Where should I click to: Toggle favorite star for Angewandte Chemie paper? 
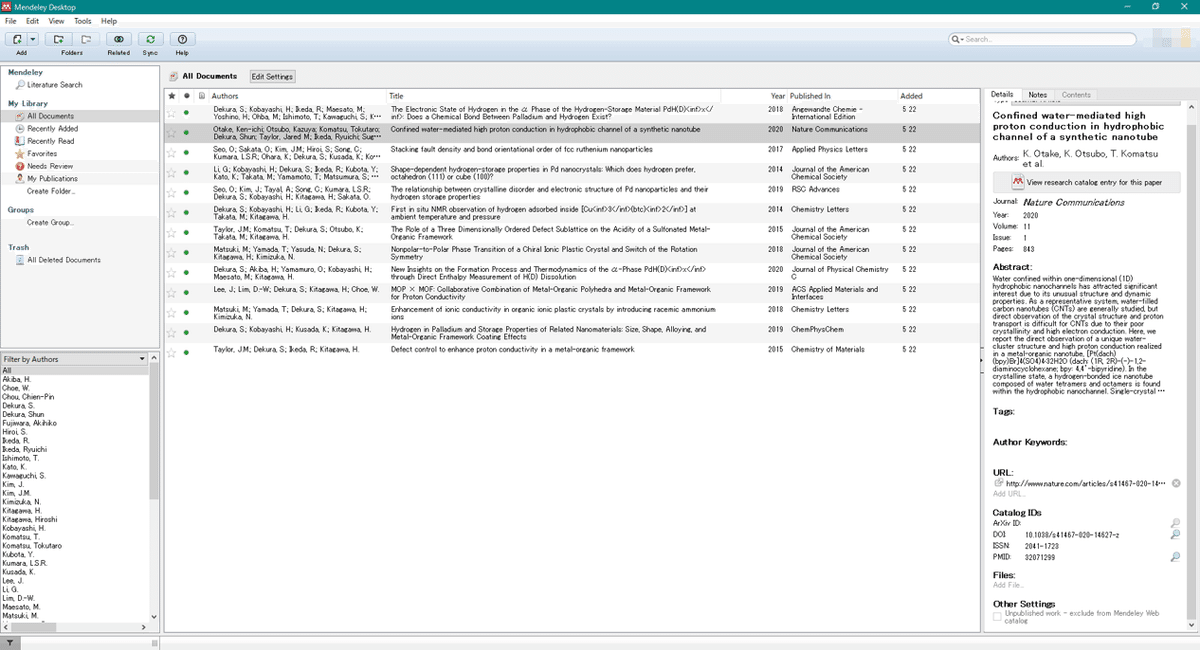pos(172,112)
